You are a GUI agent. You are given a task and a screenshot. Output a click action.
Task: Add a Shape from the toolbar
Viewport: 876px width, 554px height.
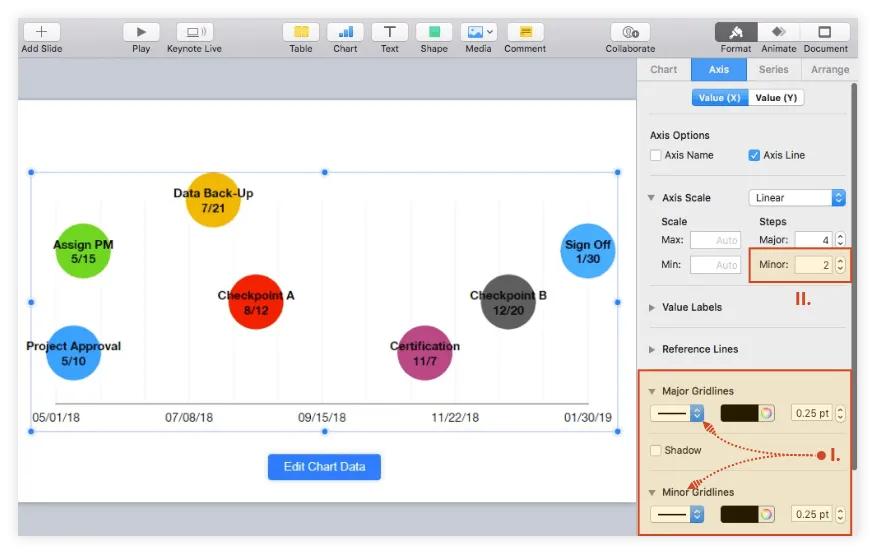[434, 32]
